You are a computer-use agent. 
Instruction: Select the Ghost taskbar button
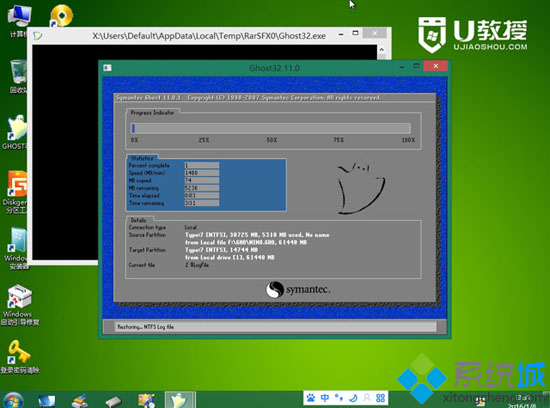pyautogui.click(x=179, y=400)
